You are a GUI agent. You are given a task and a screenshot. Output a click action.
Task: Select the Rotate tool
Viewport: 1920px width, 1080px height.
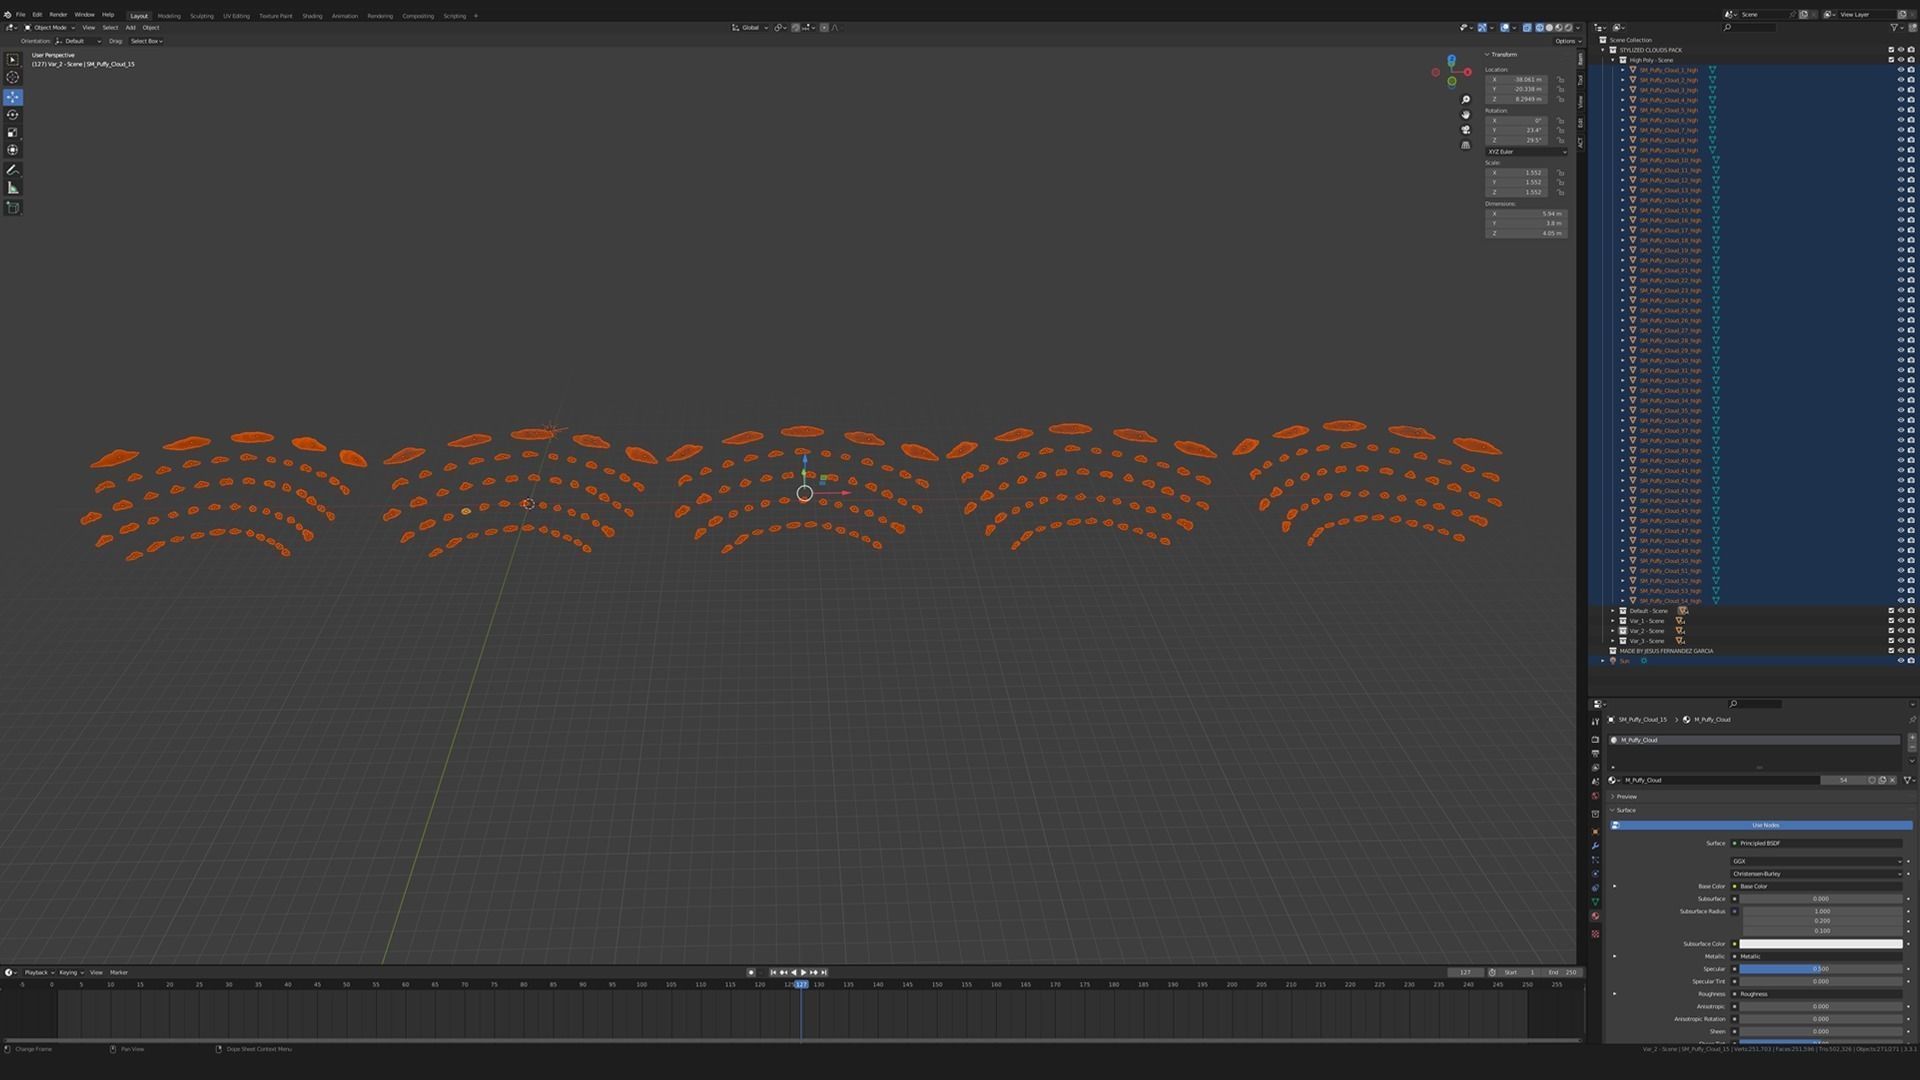(x=13, y=115)
